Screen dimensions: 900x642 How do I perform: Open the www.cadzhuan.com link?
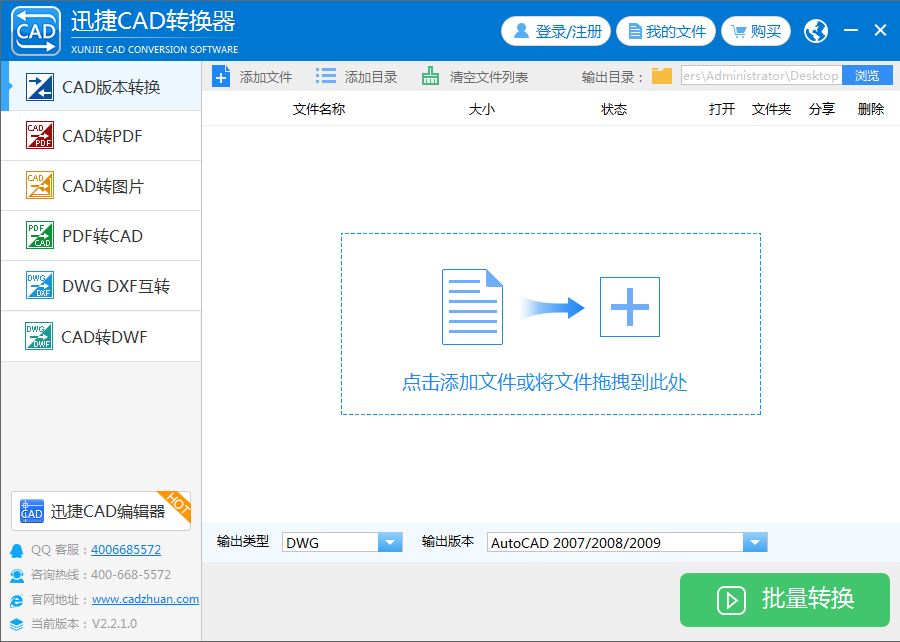point(145,599)
